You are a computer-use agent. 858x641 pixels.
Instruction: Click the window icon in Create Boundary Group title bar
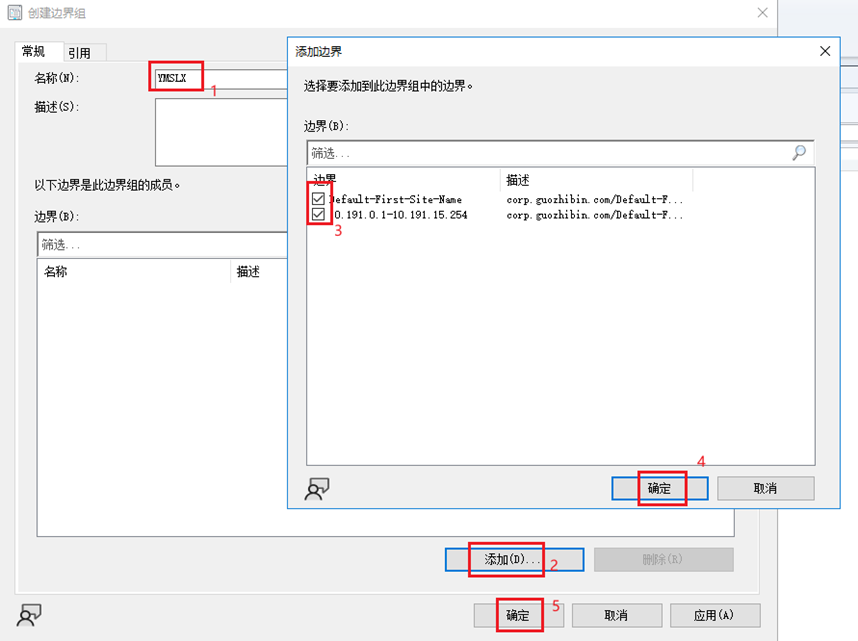15,13
